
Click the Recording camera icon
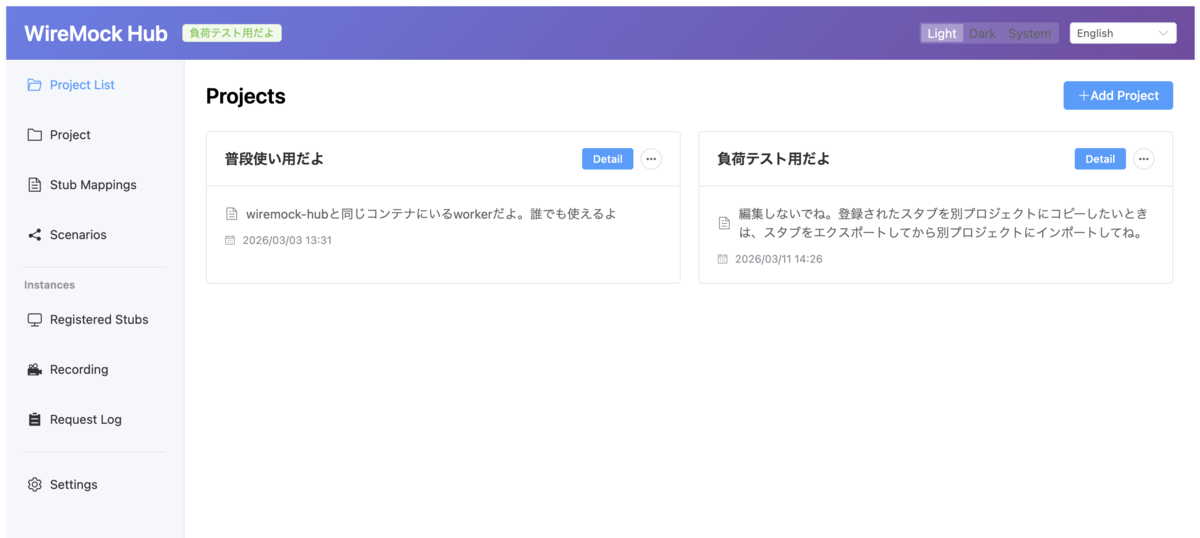point(35,370)
